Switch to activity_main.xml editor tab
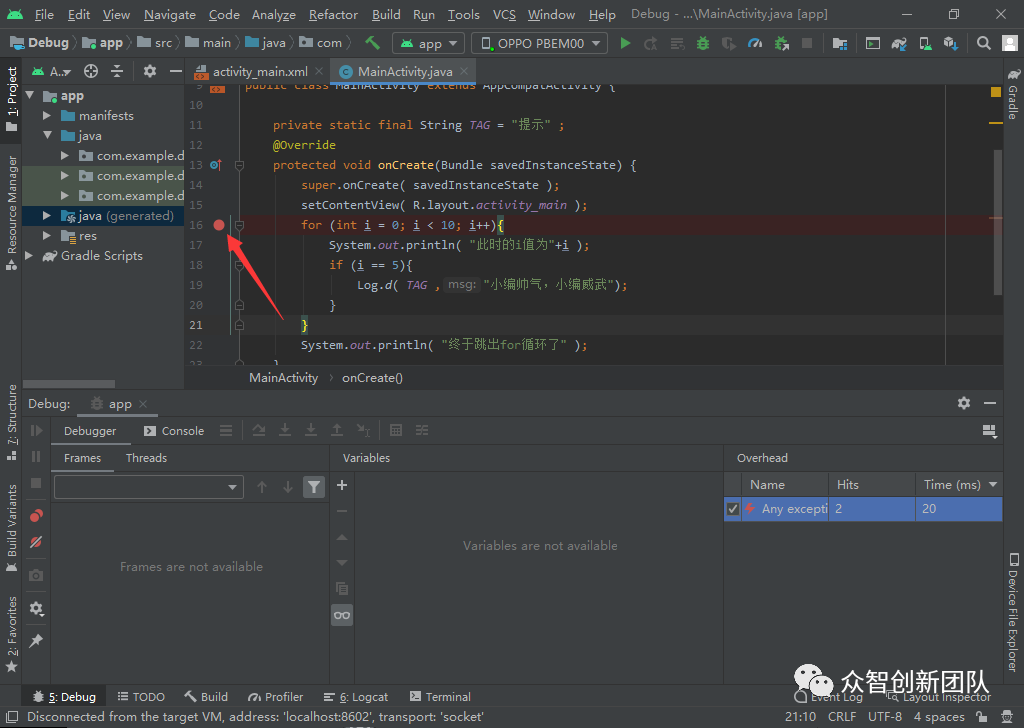Image resolution: width=1024 pixels, height=728 pixels. 260,71
